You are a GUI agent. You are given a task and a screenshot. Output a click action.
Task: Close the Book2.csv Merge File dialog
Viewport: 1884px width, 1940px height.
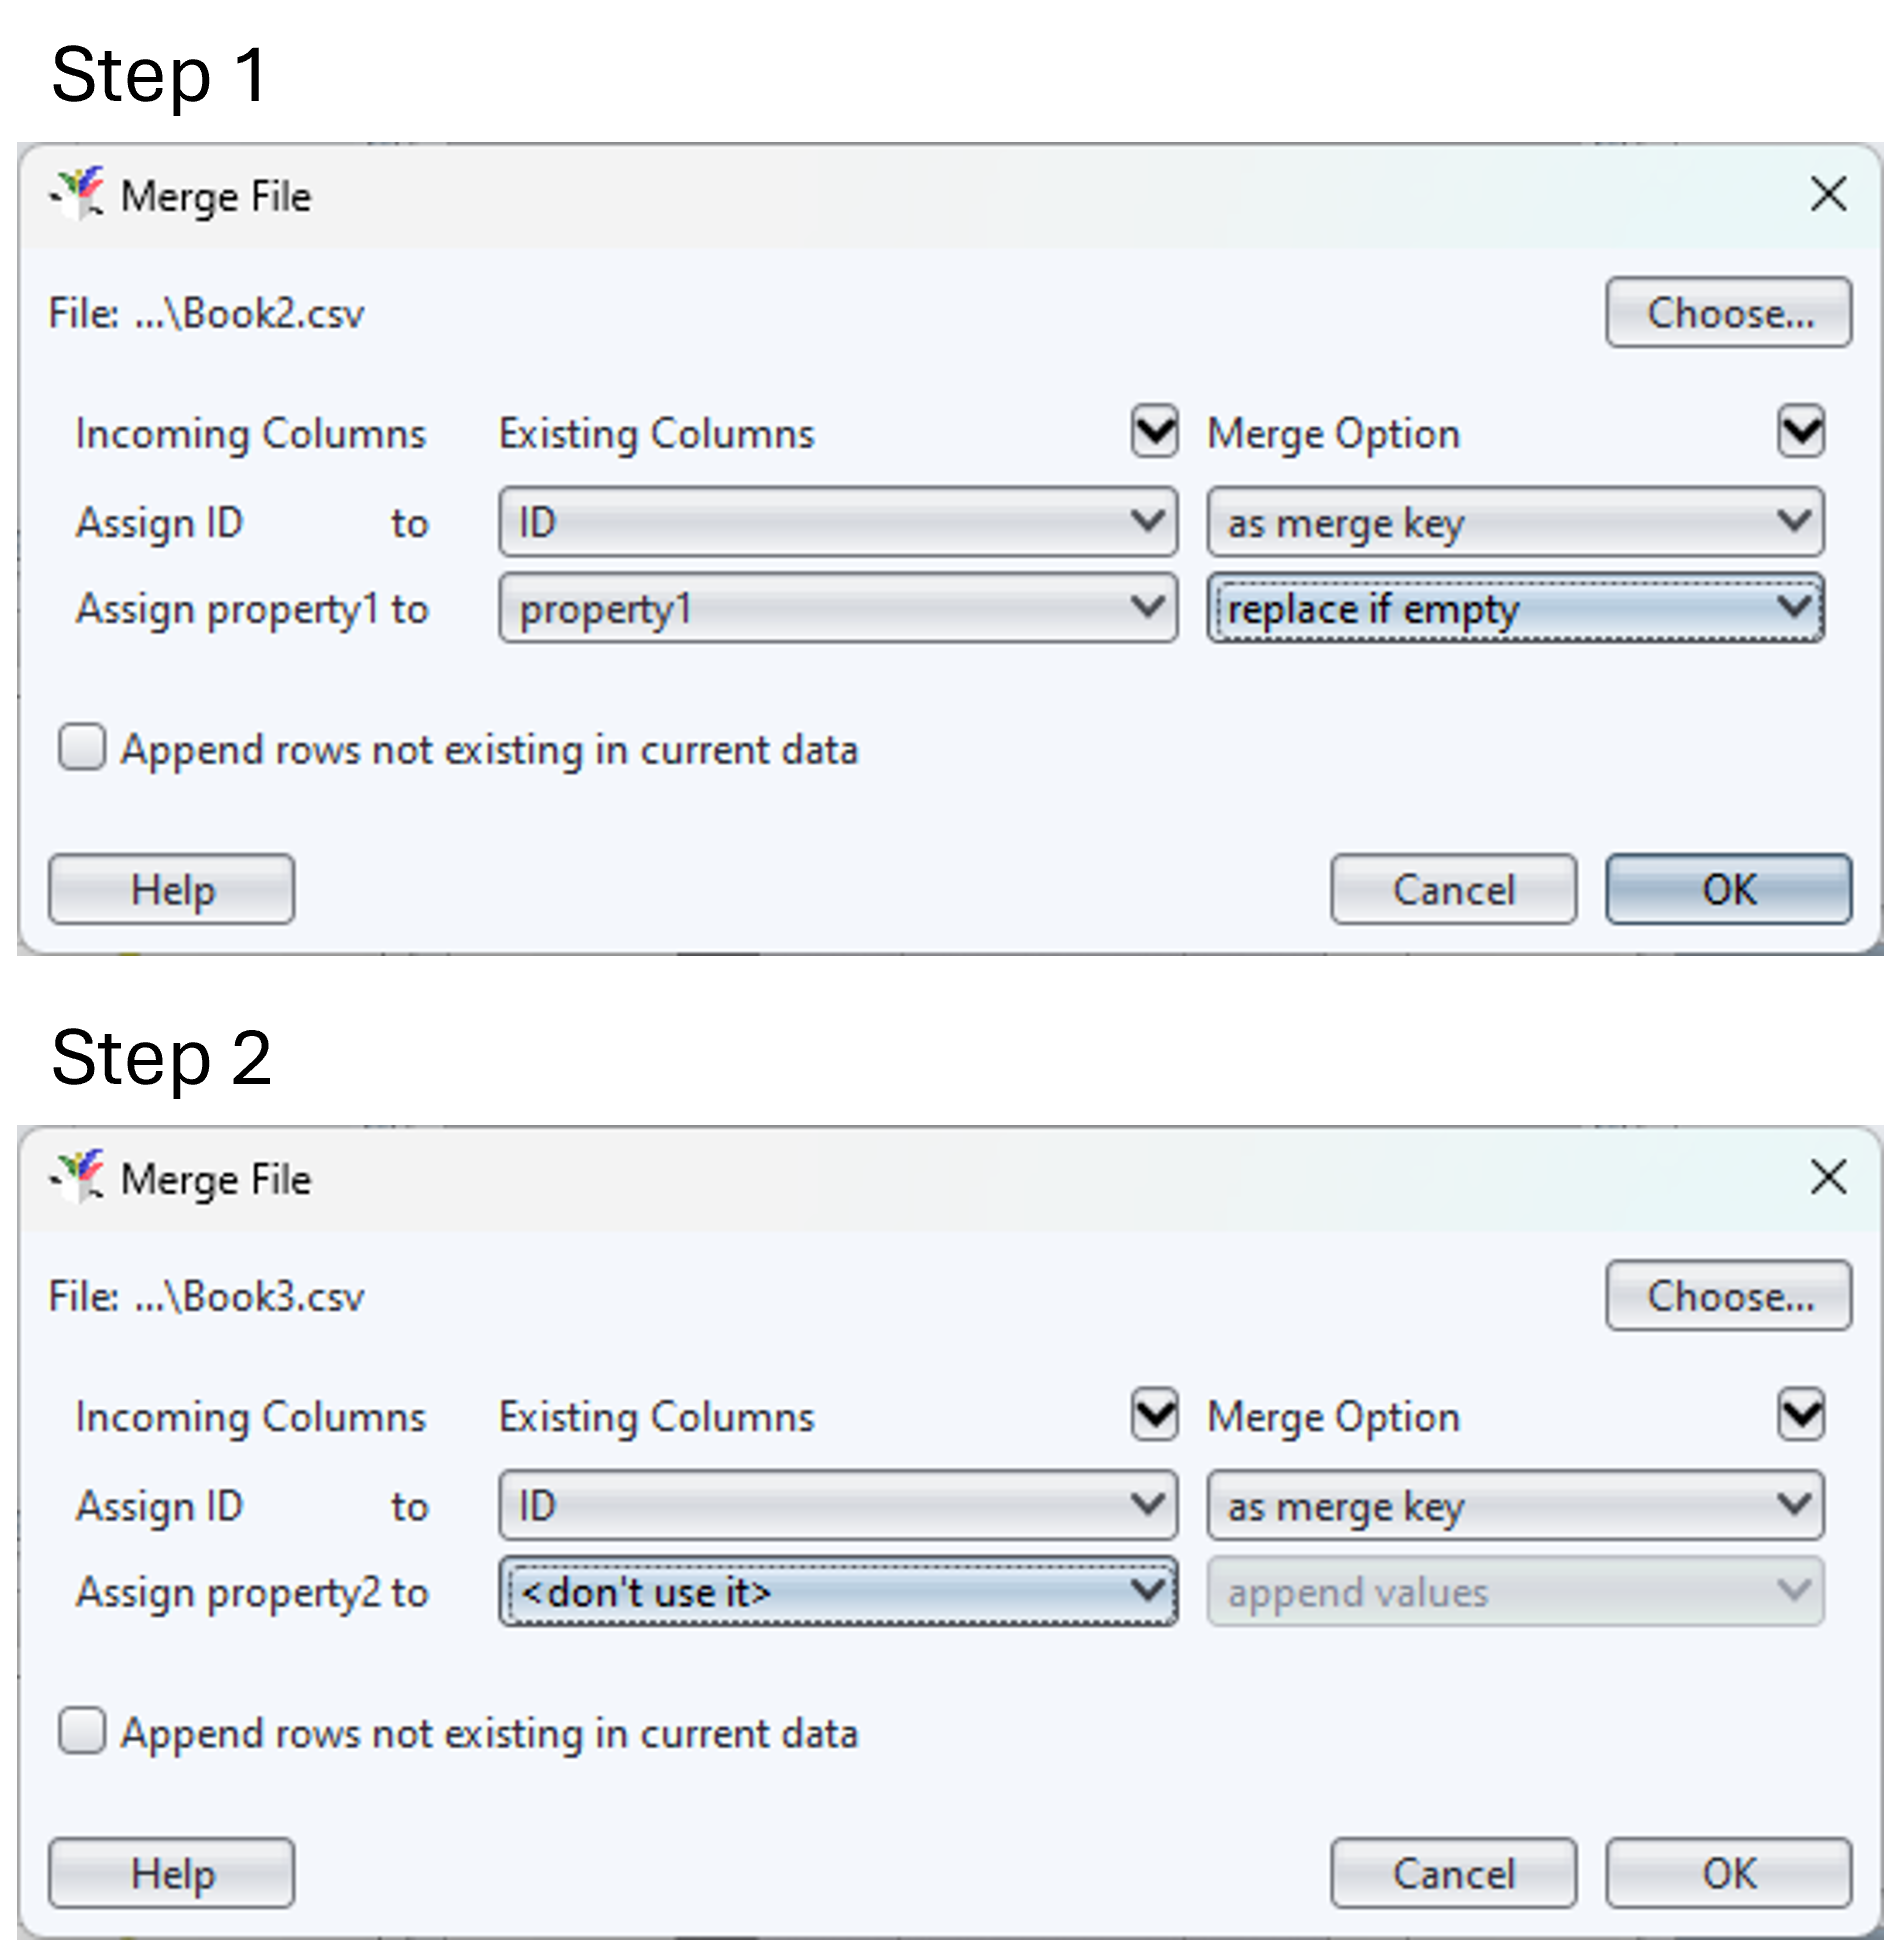coord(1827,194)
